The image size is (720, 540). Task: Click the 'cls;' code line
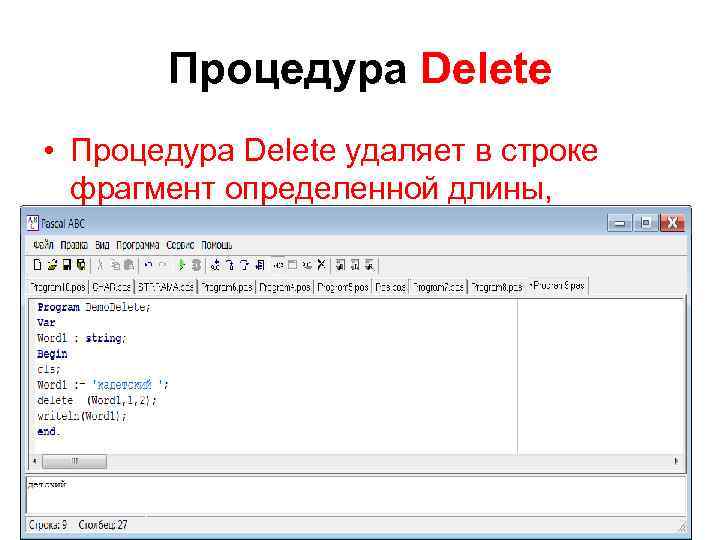[x=49, y=369]
